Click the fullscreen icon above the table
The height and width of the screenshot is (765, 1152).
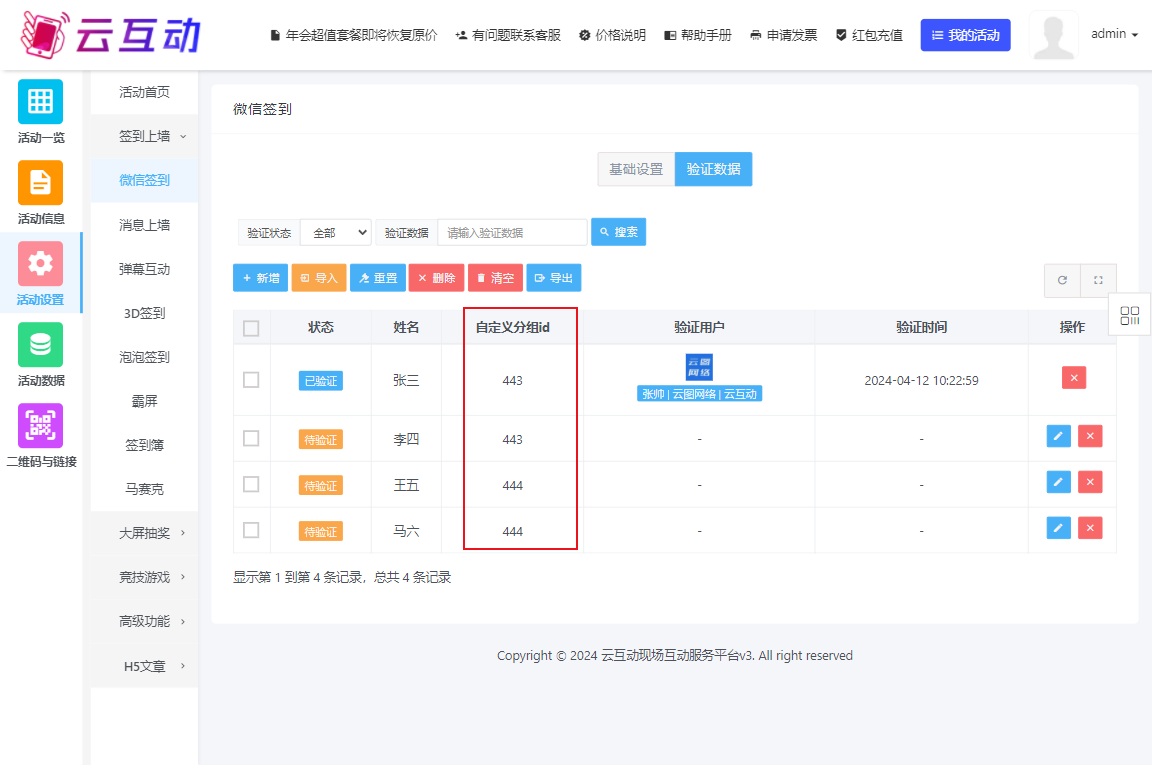(x=1098, y=280)
